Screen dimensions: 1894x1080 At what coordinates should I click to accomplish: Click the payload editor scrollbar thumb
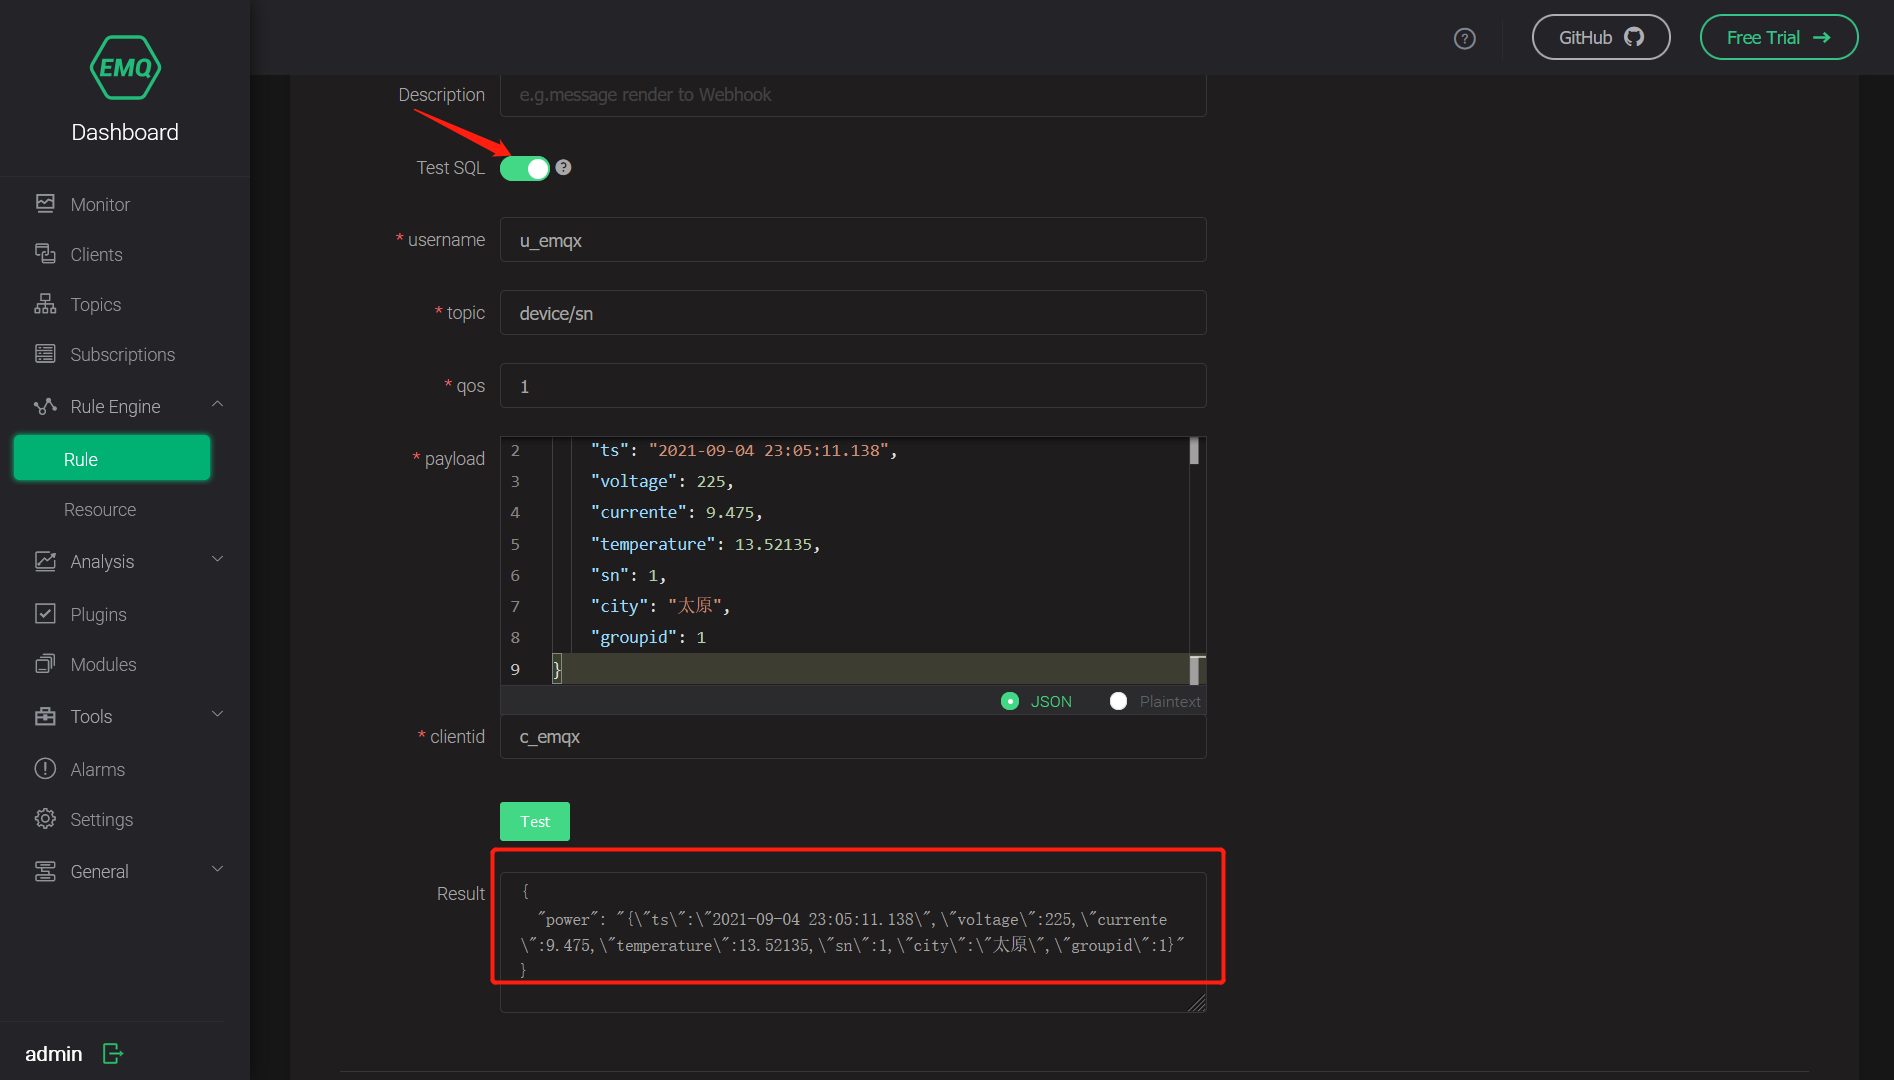tap(1194, 451)
